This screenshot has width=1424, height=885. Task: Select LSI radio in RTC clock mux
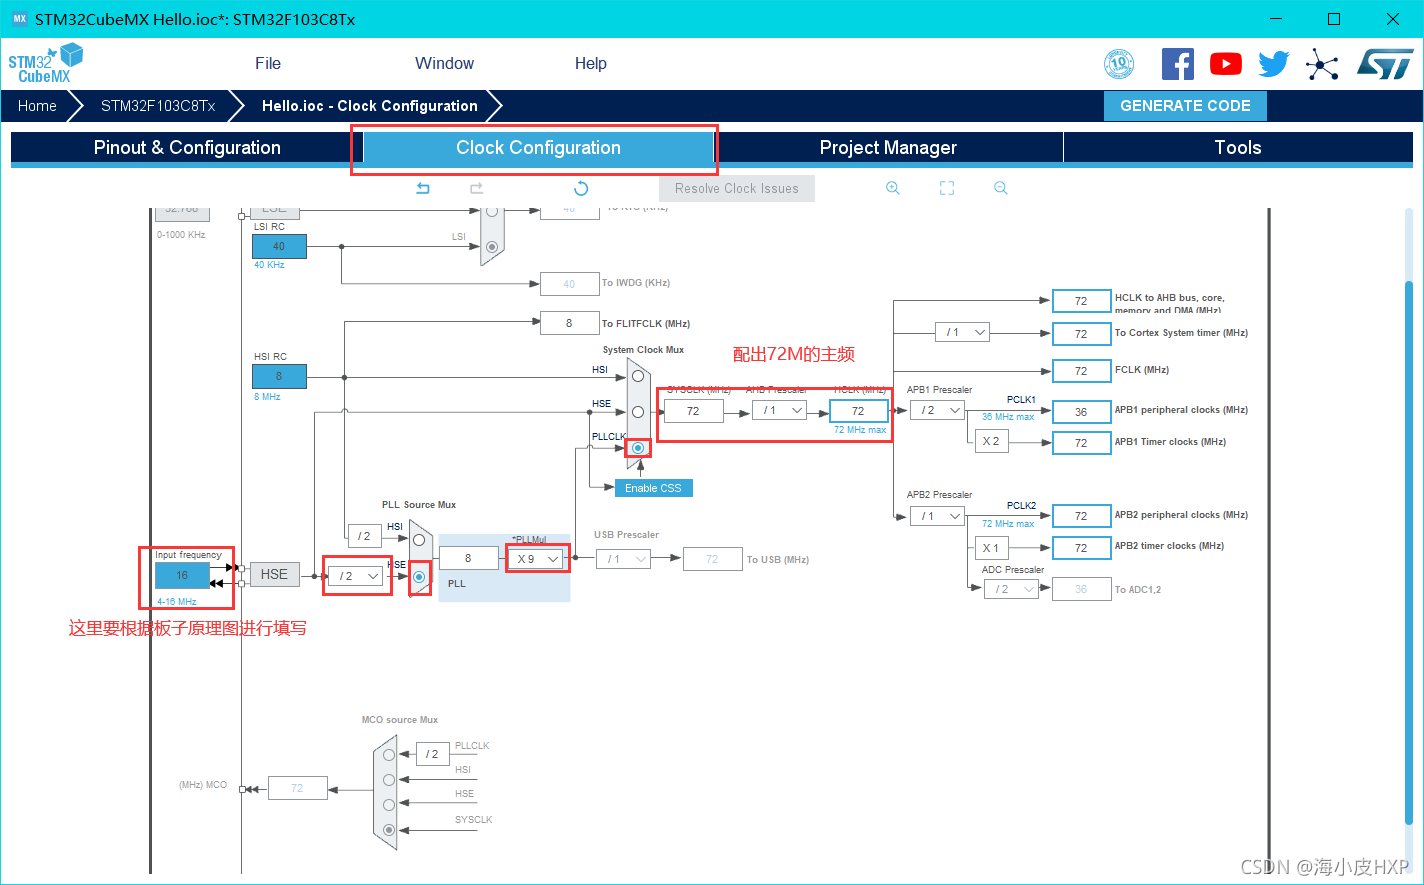pos(491,246)
